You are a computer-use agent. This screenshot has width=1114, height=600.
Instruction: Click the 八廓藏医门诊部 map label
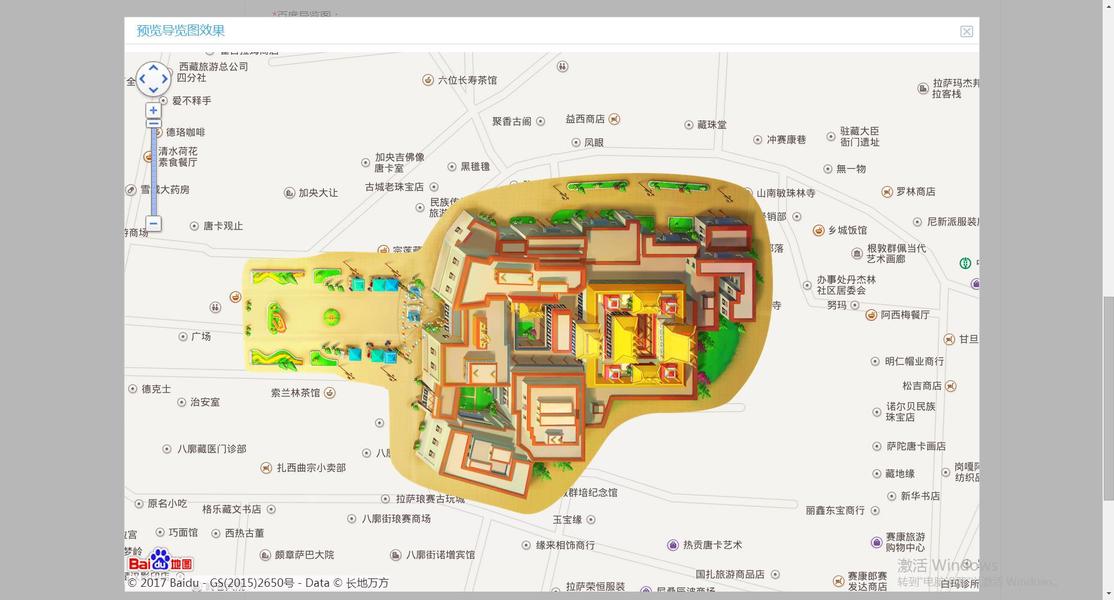click(x=212, y=449)
